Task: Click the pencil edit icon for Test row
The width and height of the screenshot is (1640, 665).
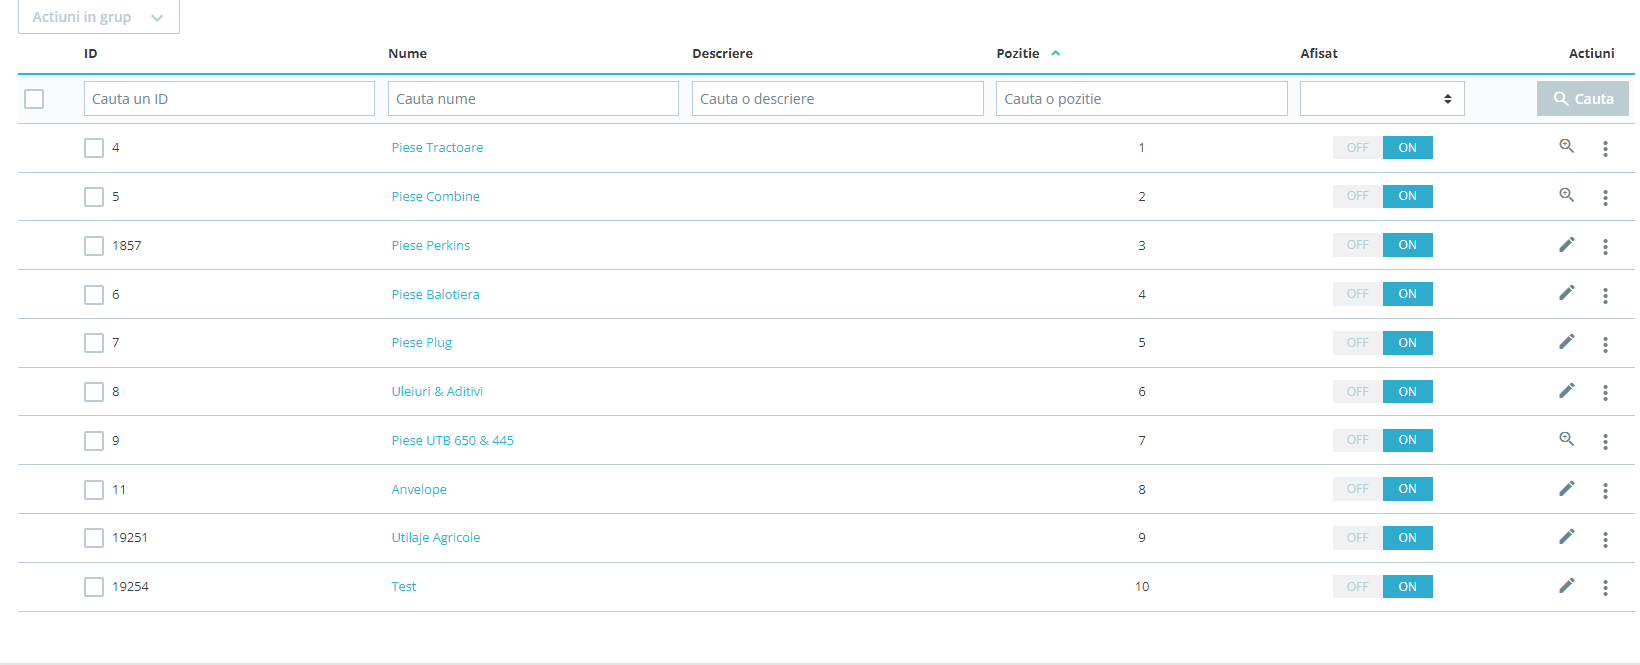Action: click(x=1567, y=586)
